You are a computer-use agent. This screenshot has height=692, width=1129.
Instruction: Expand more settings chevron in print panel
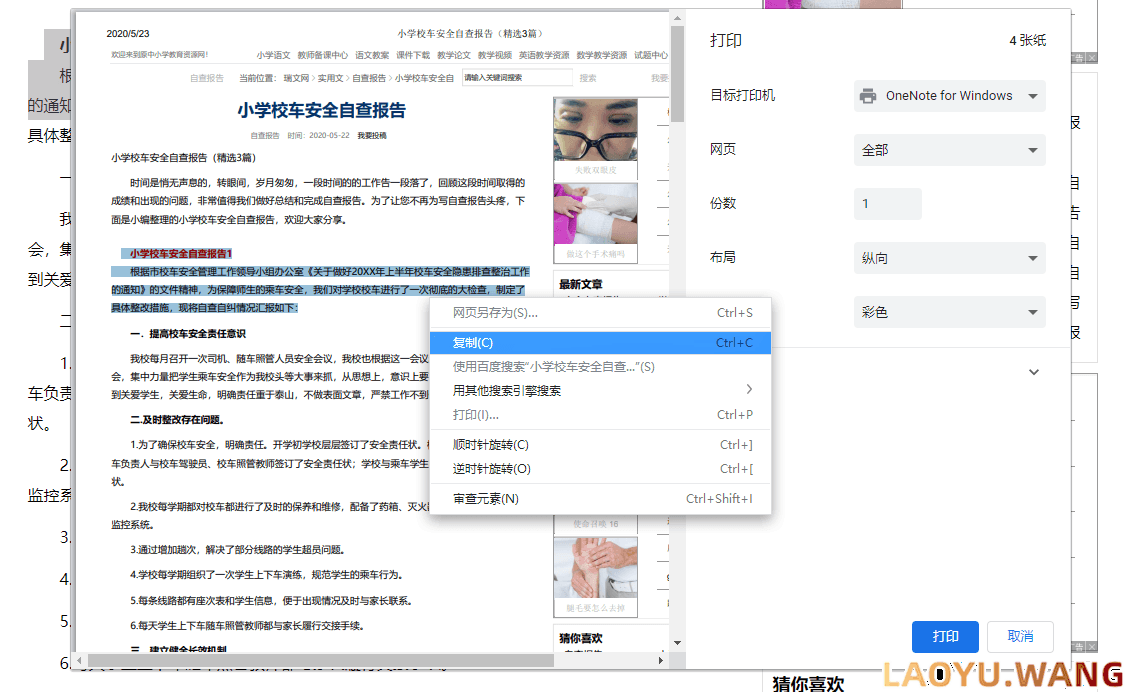coord(1033,372)
